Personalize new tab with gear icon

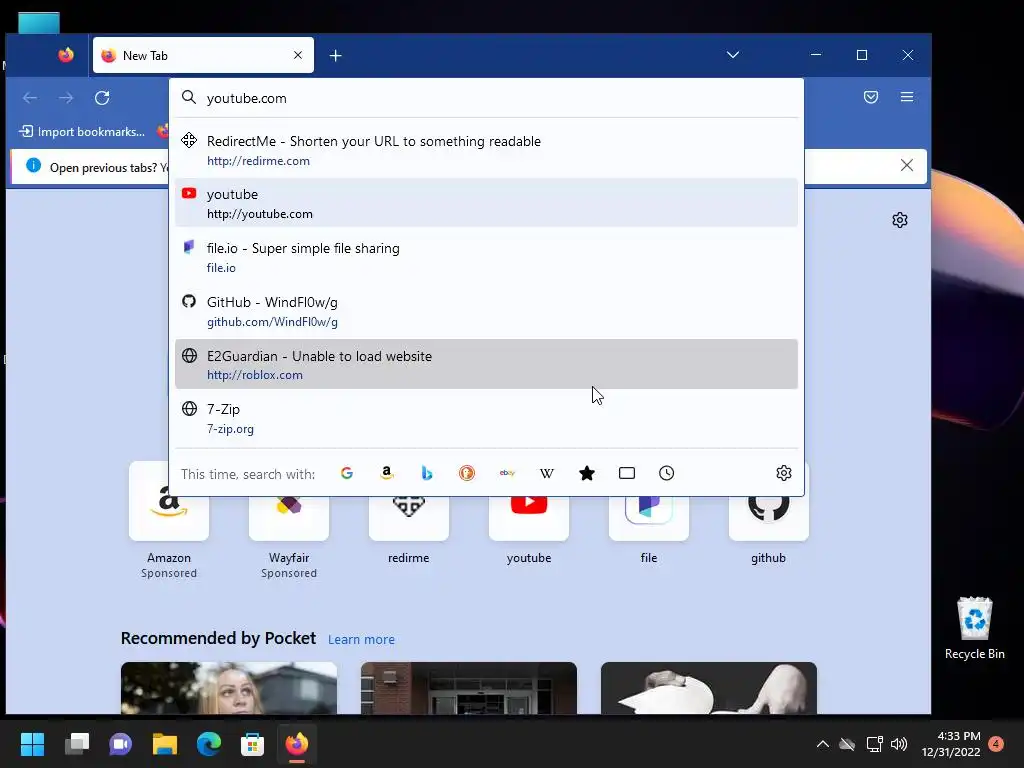[x=900, y=220]
